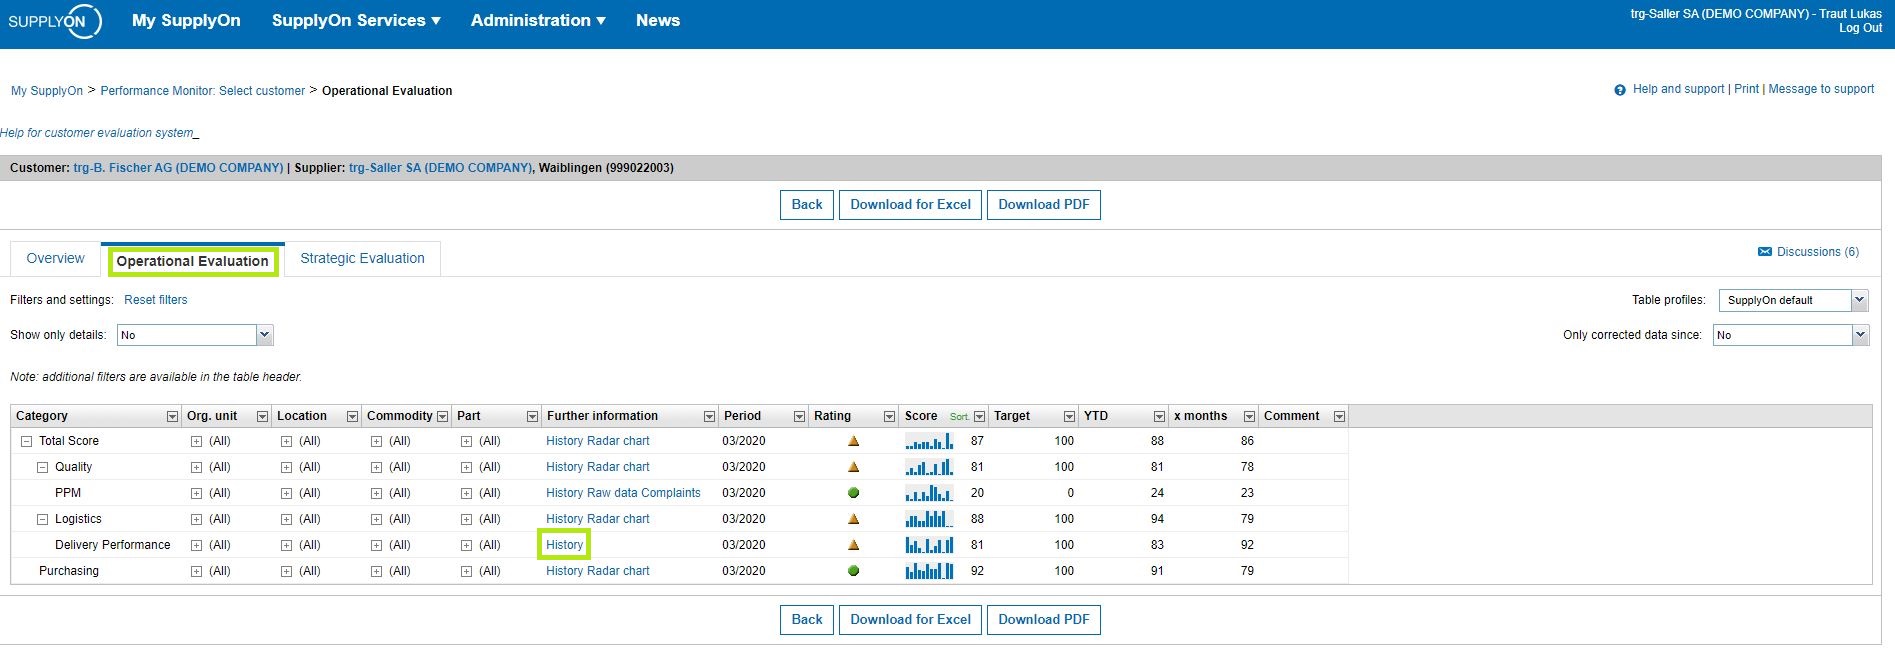
Task: Click the SupplyOn logo
Action: click(x=55, y=21)
